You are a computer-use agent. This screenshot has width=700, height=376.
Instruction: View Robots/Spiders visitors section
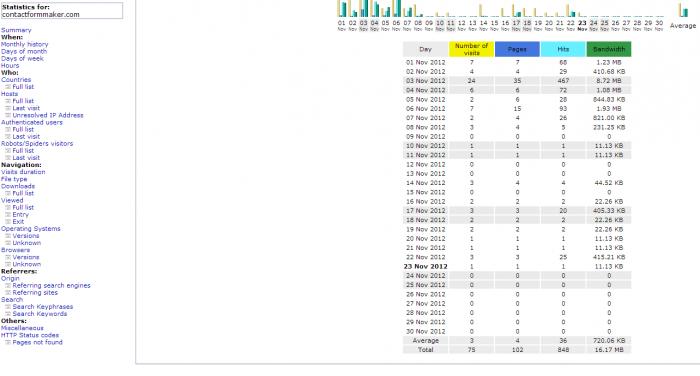click(37, 143)
